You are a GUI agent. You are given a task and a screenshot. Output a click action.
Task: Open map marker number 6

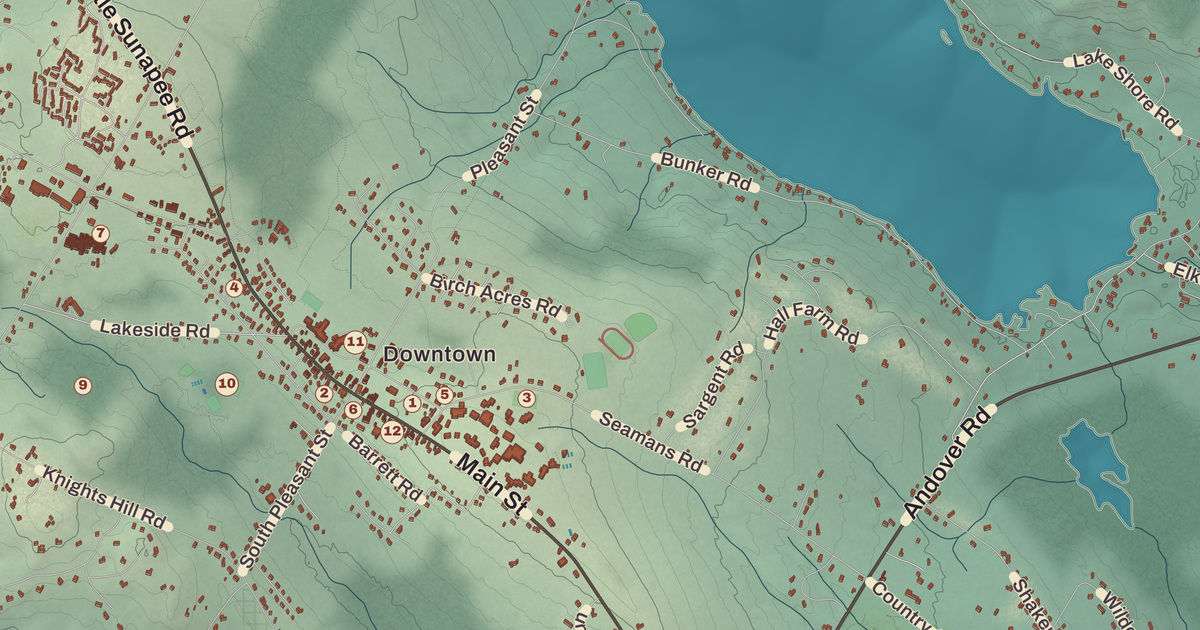point(352,409)
